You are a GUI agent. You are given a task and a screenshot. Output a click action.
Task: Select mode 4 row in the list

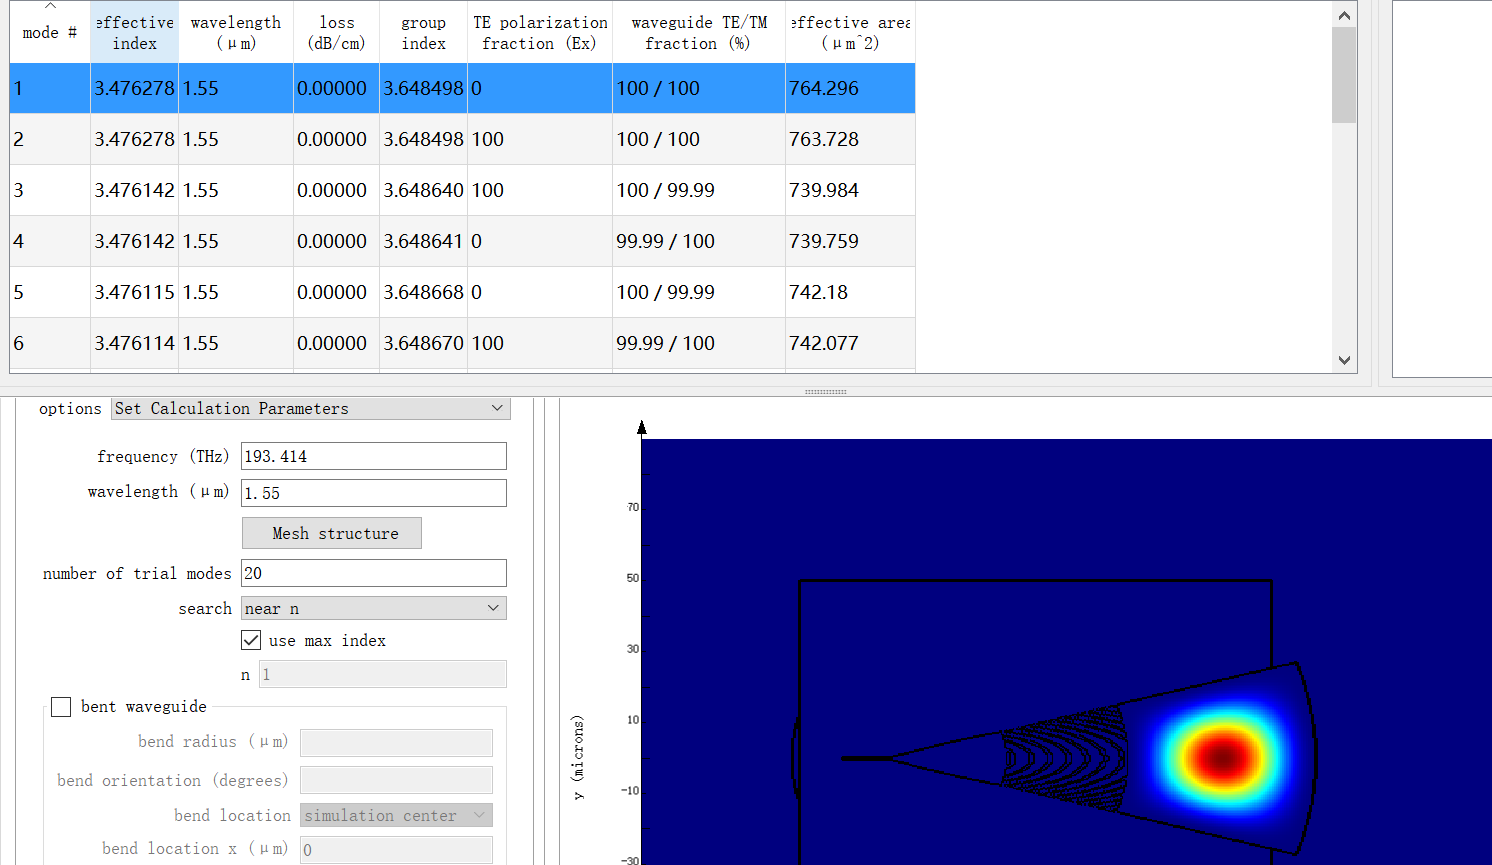[x=460, y=242]
